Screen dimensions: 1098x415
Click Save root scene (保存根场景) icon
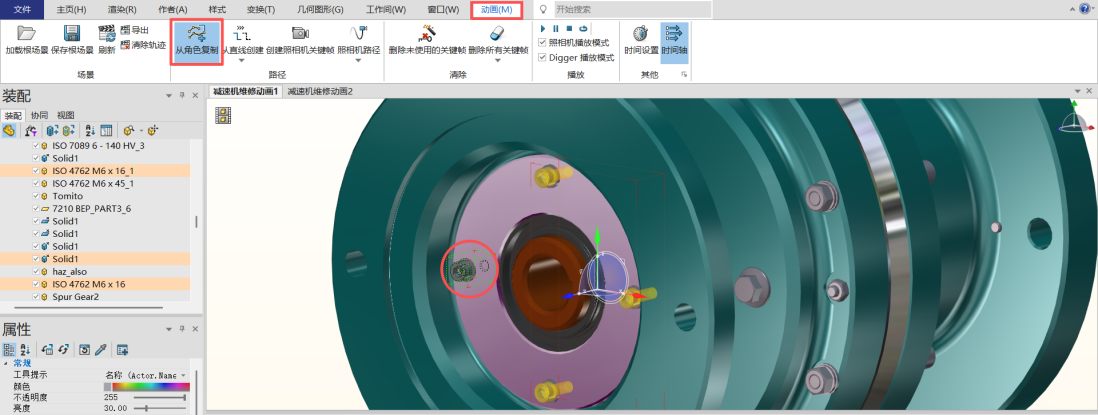tap(71, 33)
